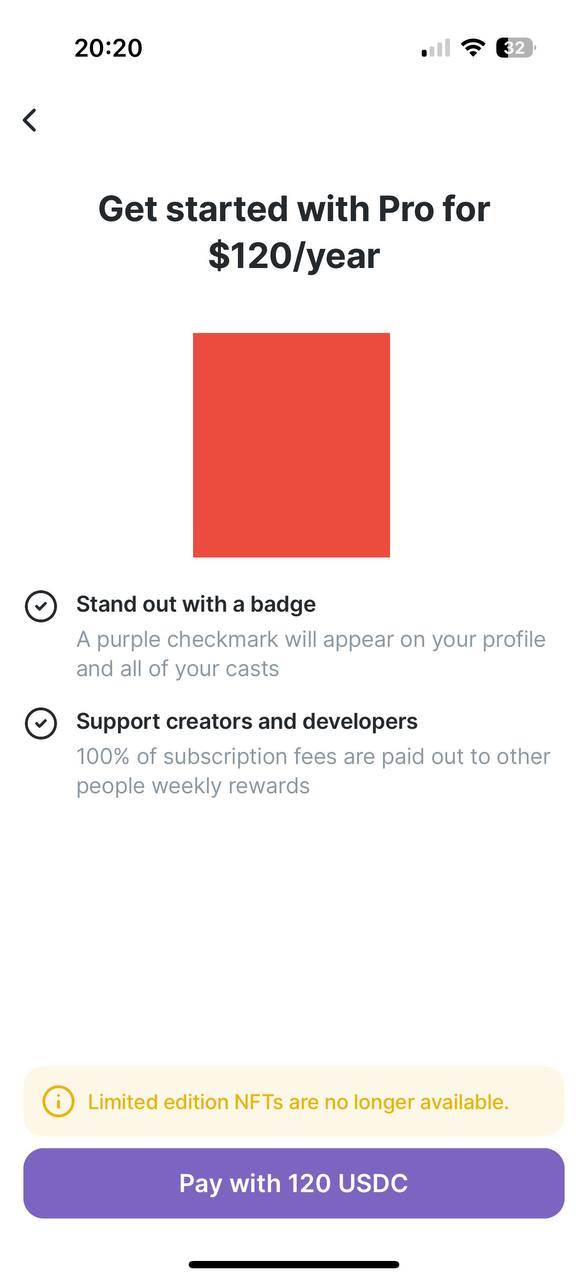The image size is (588, 1280).
Task: Tap the 20:20 clock in status bar
Action: pyautogui.click(x=108, y=48)
